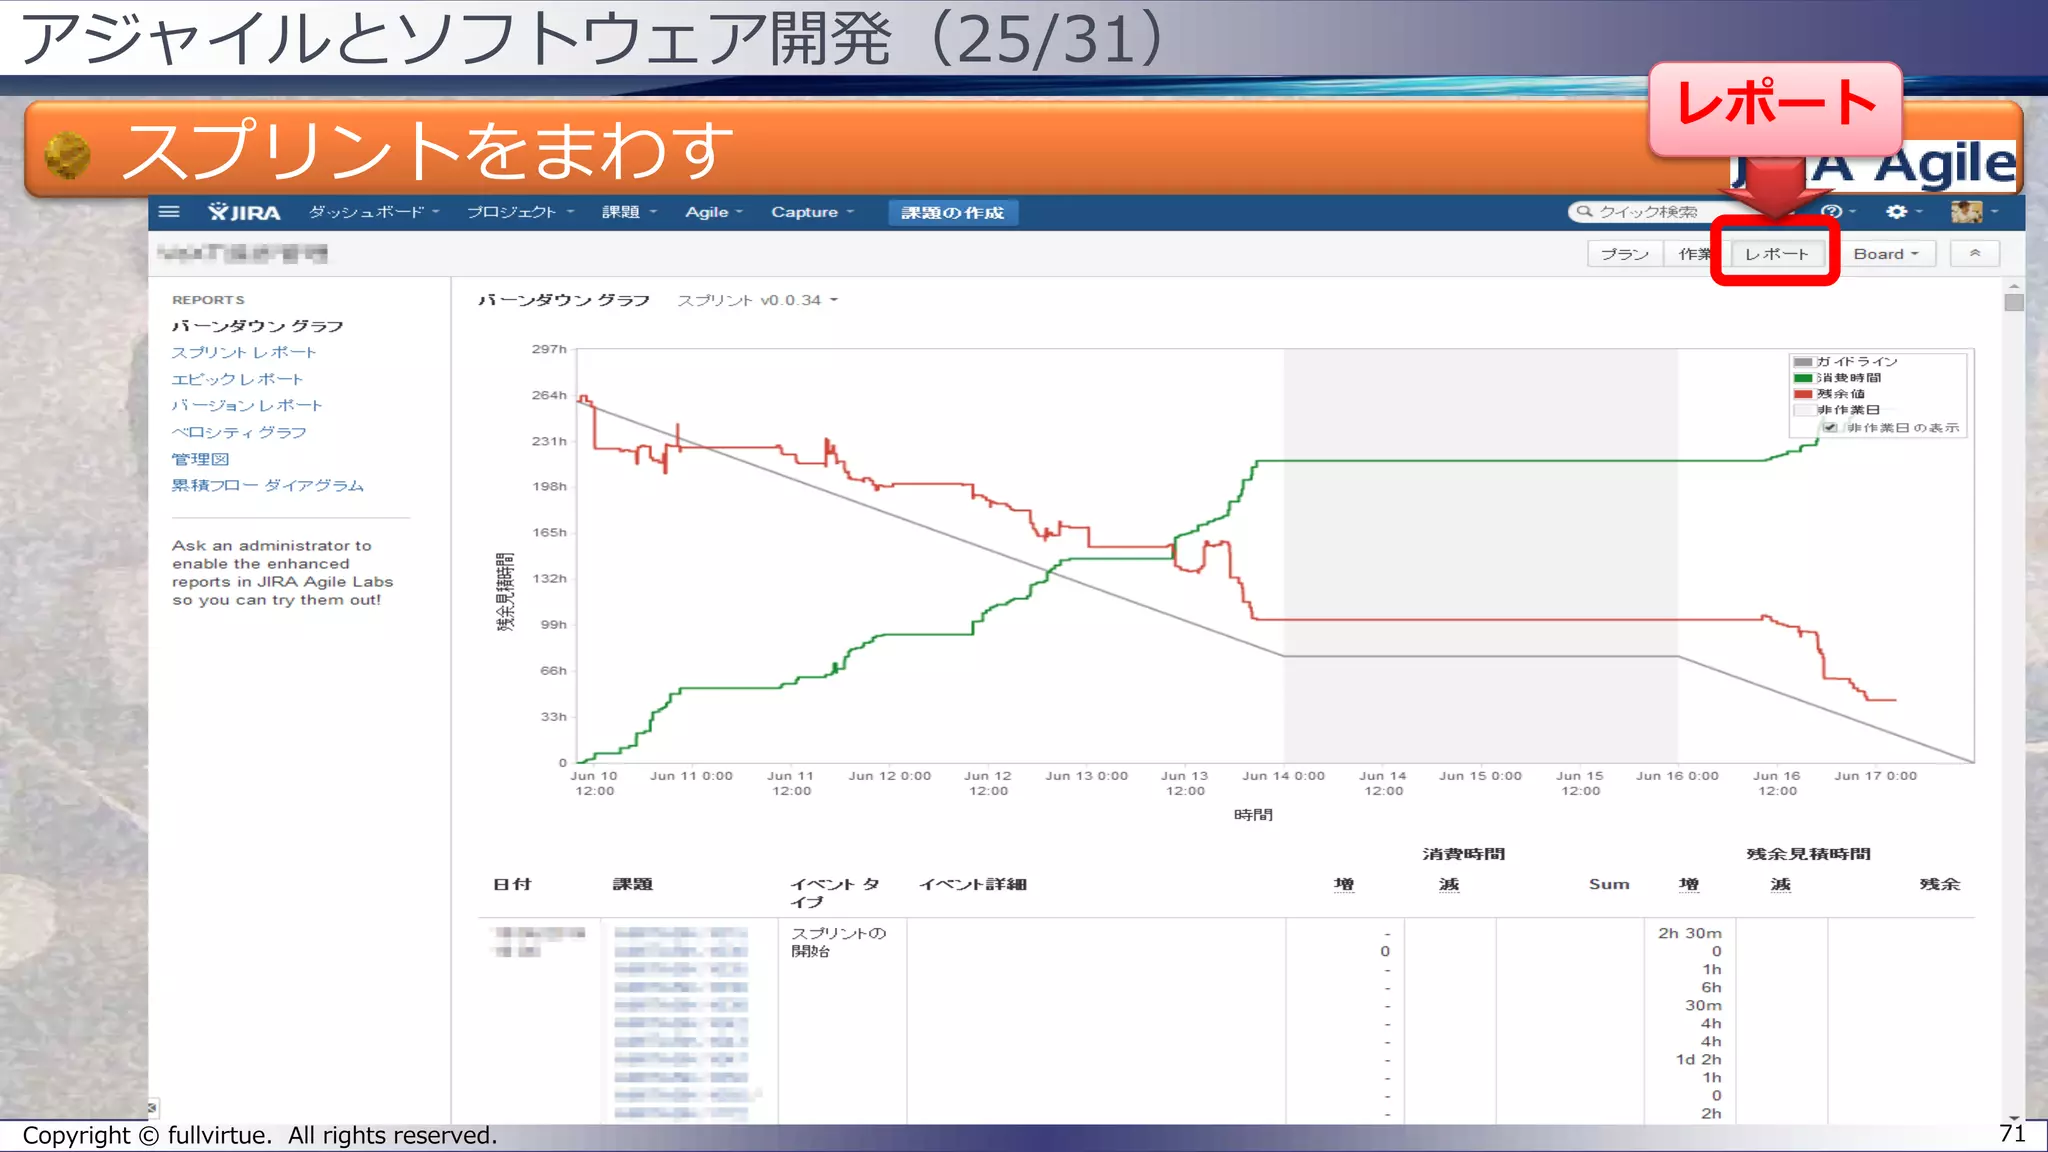This screenshot has width=2048, height=1152.
Task: Open バージョン レポート link
Action: (247, 406)
